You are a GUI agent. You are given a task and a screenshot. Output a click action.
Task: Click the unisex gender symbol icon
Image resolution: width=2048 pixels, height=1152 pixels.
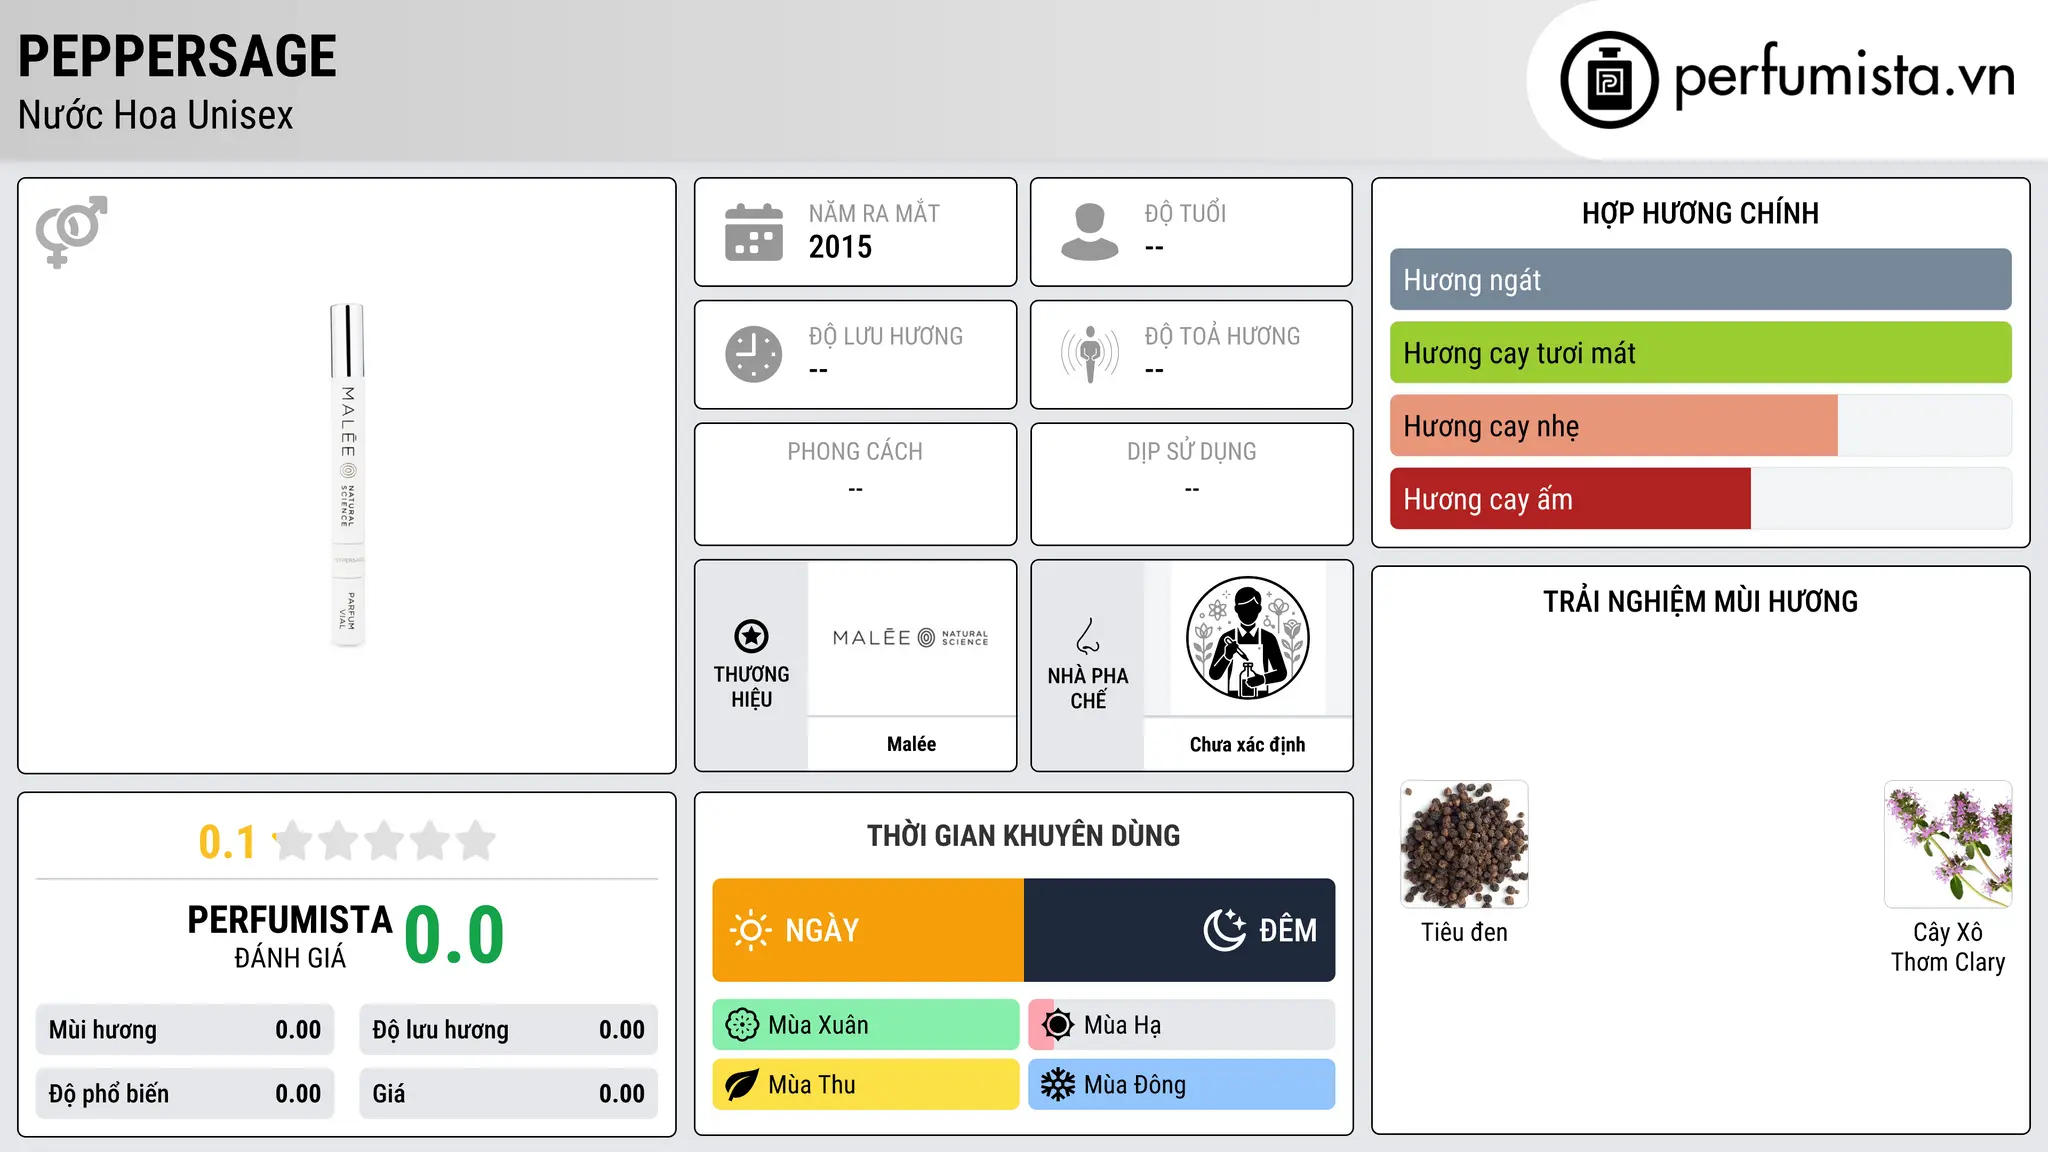click(71, 231)
